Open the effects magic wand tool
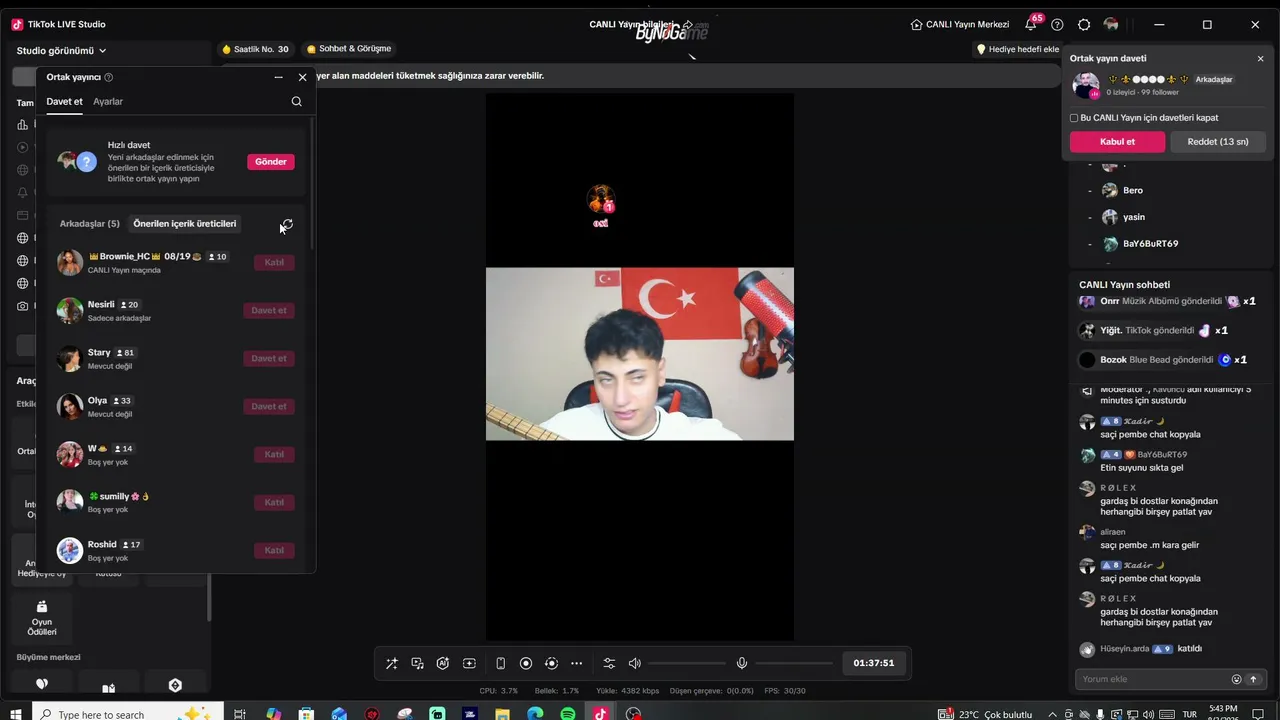 392,663
